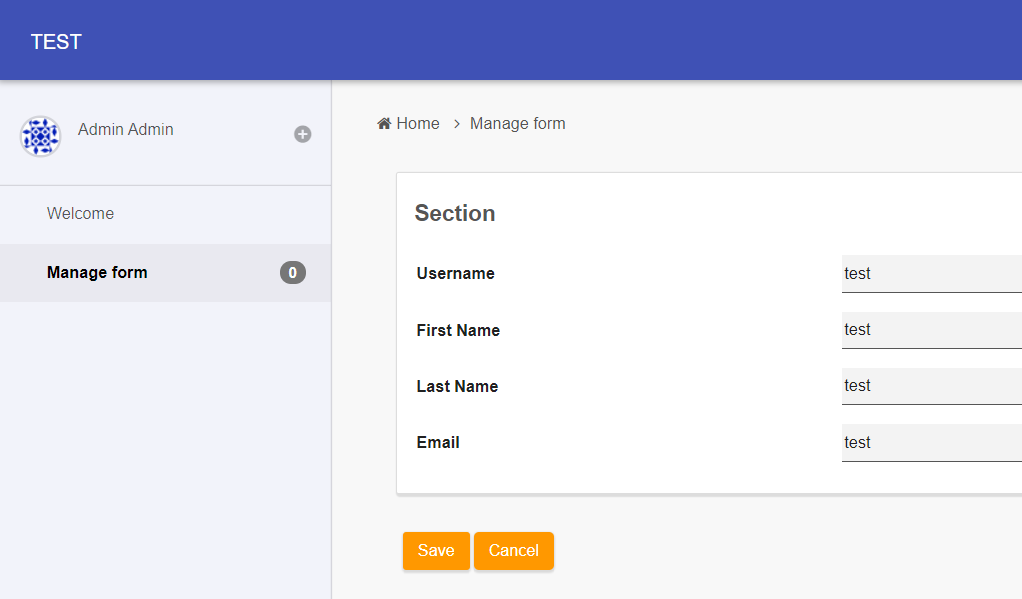
Task: Focus the First Name input field
Action: pos(930,330)
